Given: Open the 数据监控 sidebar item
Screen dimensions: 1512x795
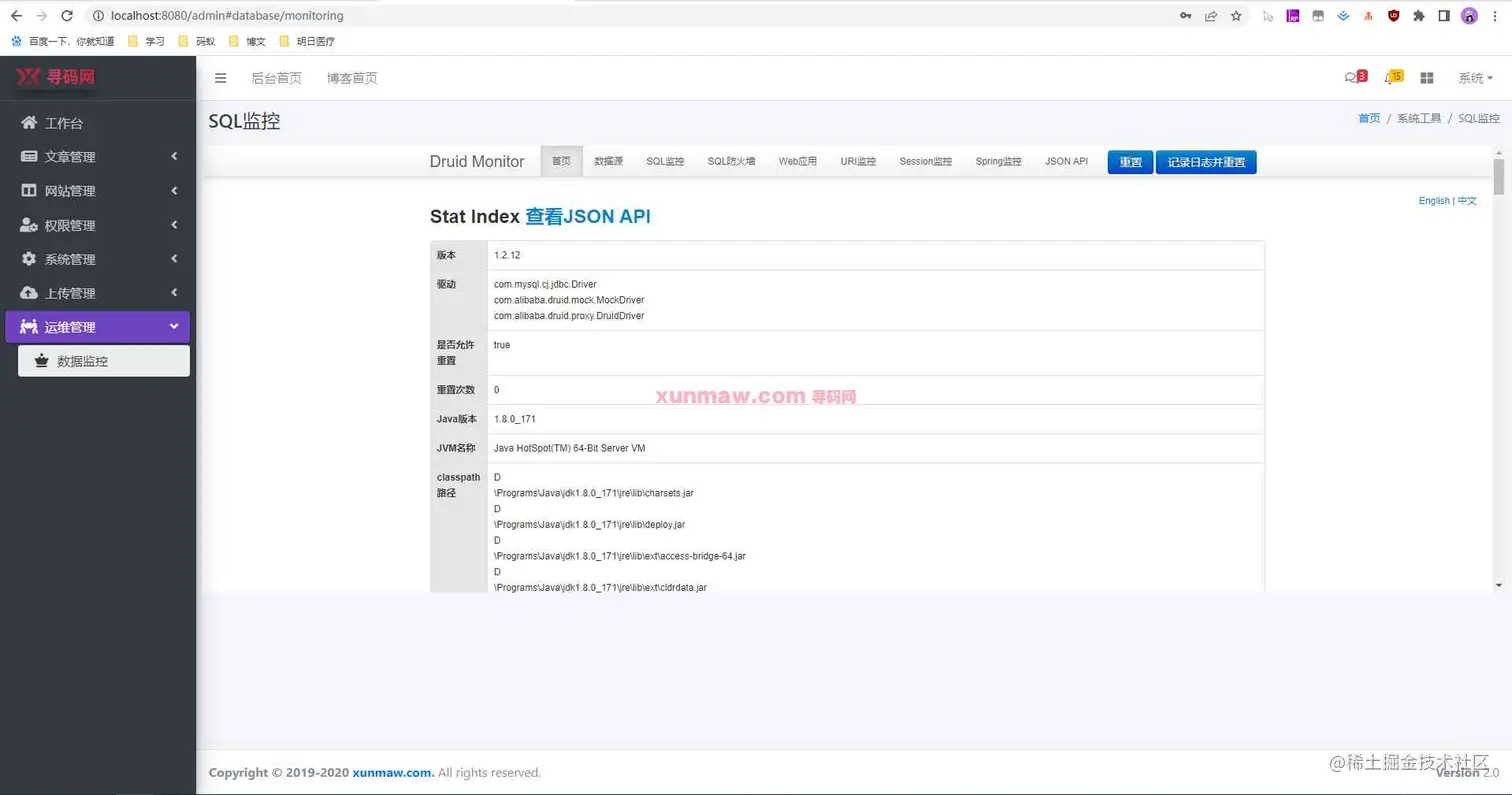Looking at the screenshot, I should point(104,361).
